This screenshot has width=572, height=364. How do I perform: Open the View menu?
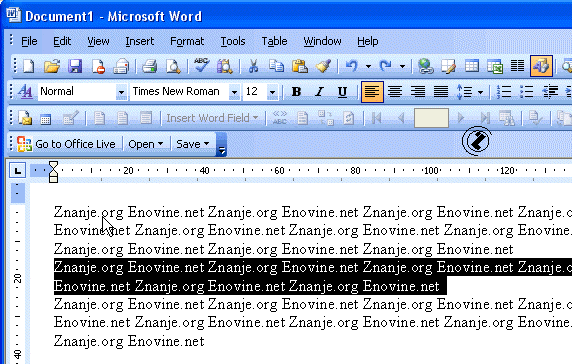tap(98, 41)
